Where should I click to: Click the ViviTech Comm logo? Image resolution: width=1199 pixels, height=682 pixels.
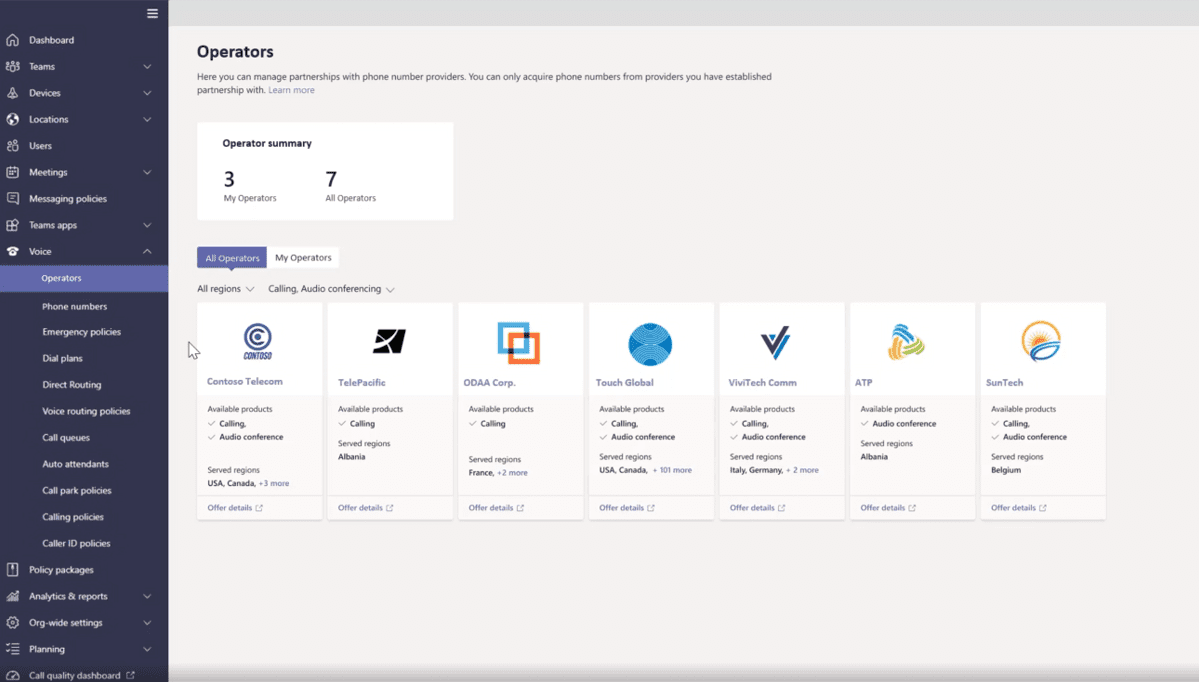[x=775, y=343]
